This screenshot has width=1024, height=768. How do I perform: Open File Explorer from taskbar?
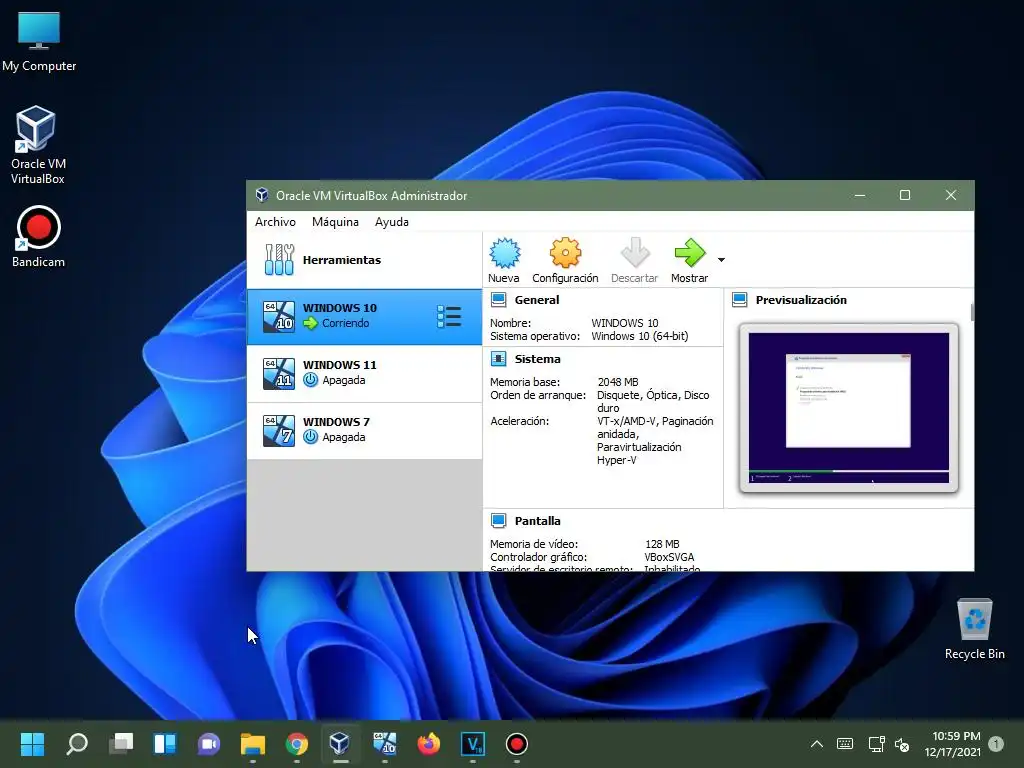pos(253,744)
